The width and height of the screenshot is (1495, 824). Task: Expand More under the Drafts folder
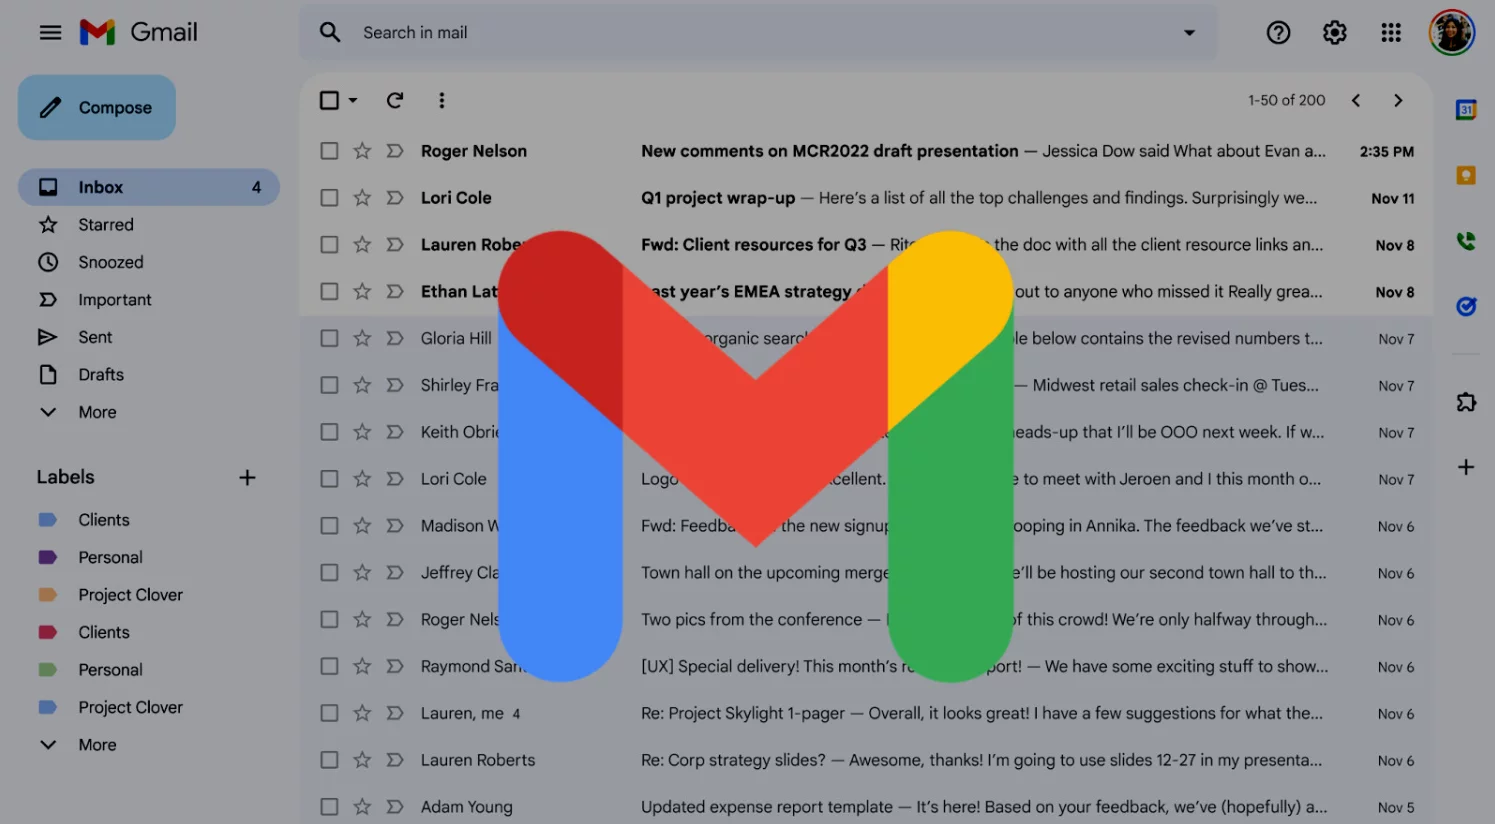click(97, 412)
